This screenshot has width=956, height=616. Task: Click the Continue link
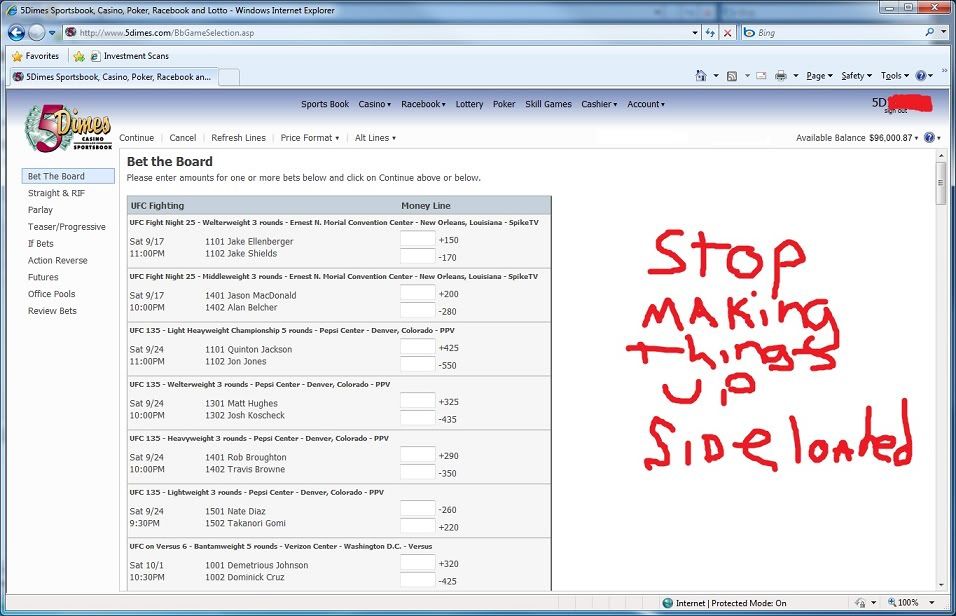point(137,138)
